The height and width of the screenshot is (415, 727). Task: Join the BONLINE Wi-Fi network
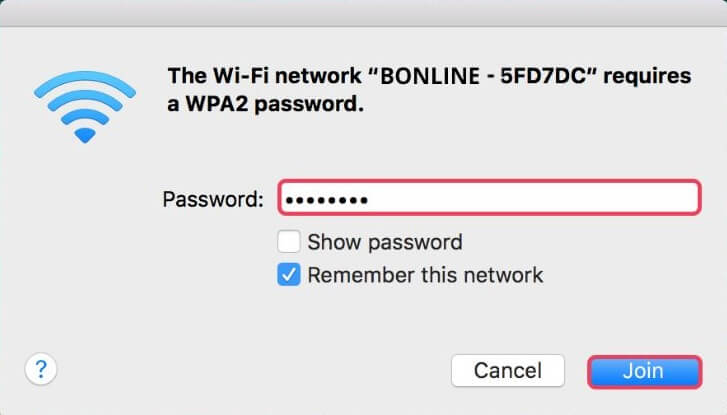pos(642,371)
